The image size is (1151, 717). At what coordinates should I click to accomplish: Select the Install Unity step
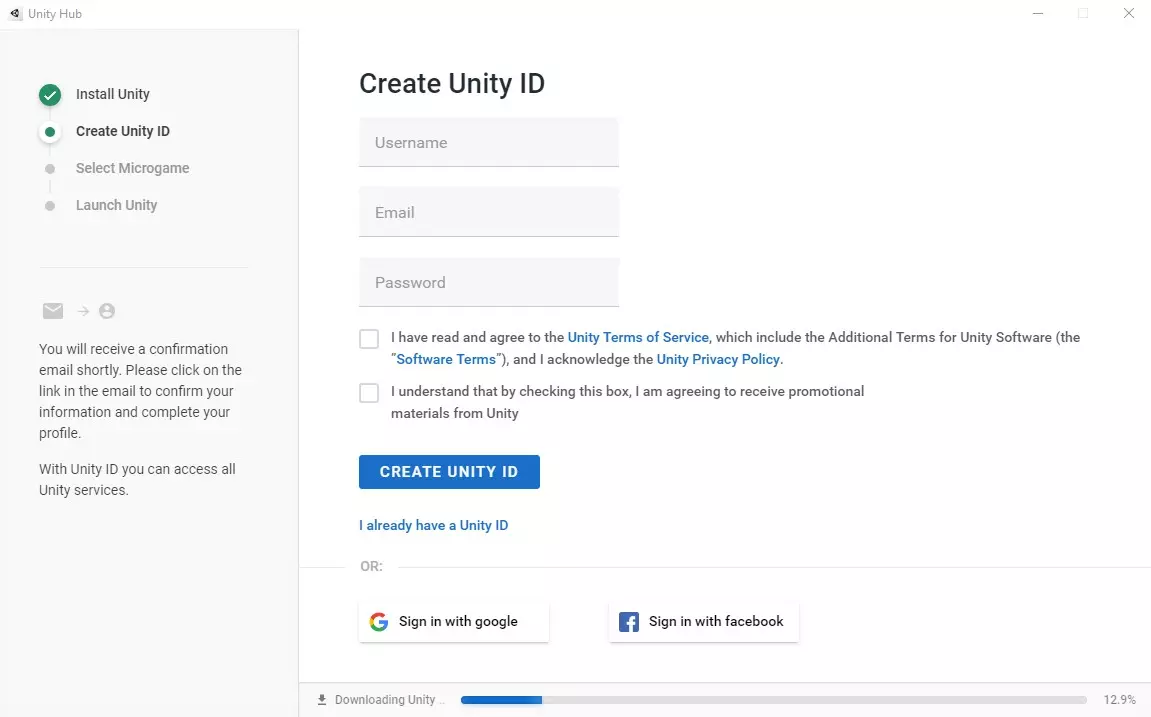[x=113, y=94]
